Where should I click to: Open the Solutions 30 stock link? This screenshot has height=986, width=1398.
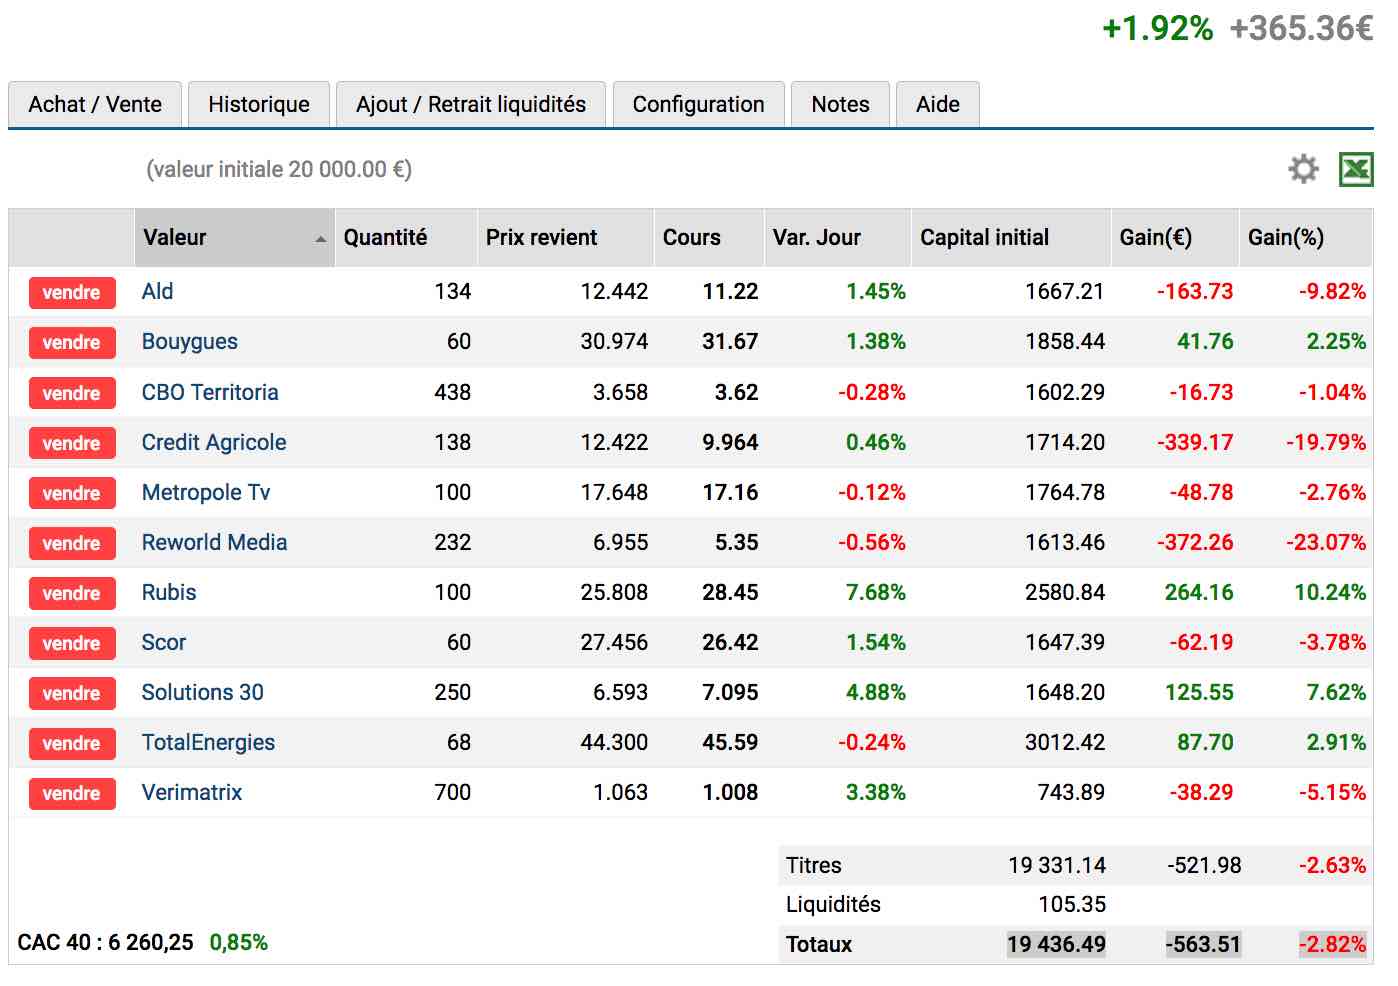pos(203,692)
